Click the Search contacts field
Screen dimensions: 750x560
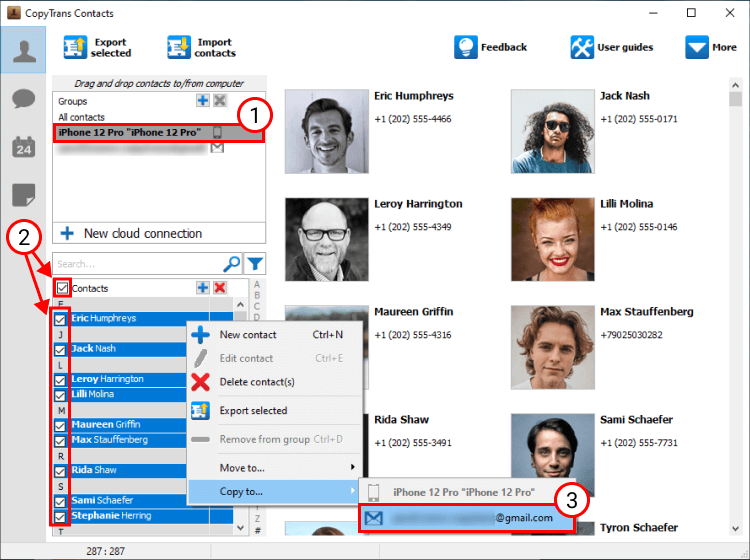click(x=138, y=264)
